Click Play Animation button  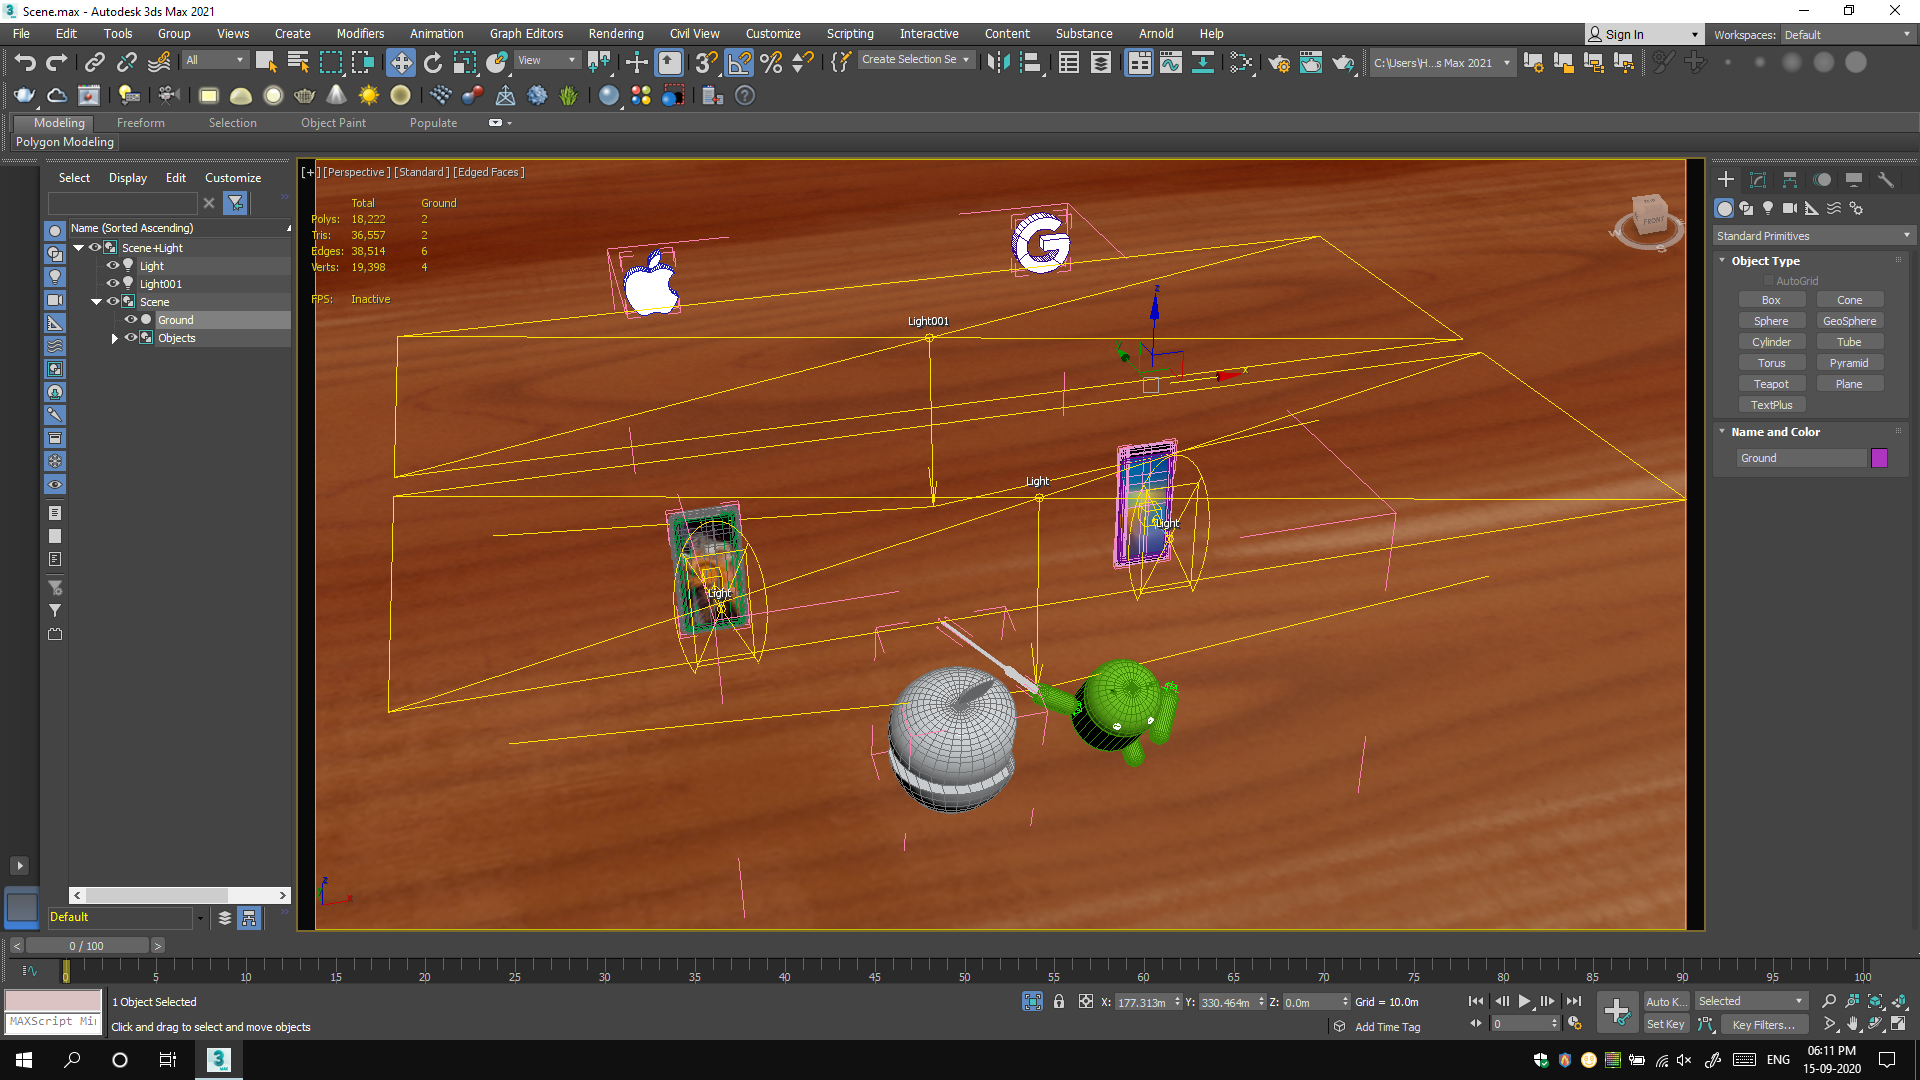click(x=1525, y=1001)
